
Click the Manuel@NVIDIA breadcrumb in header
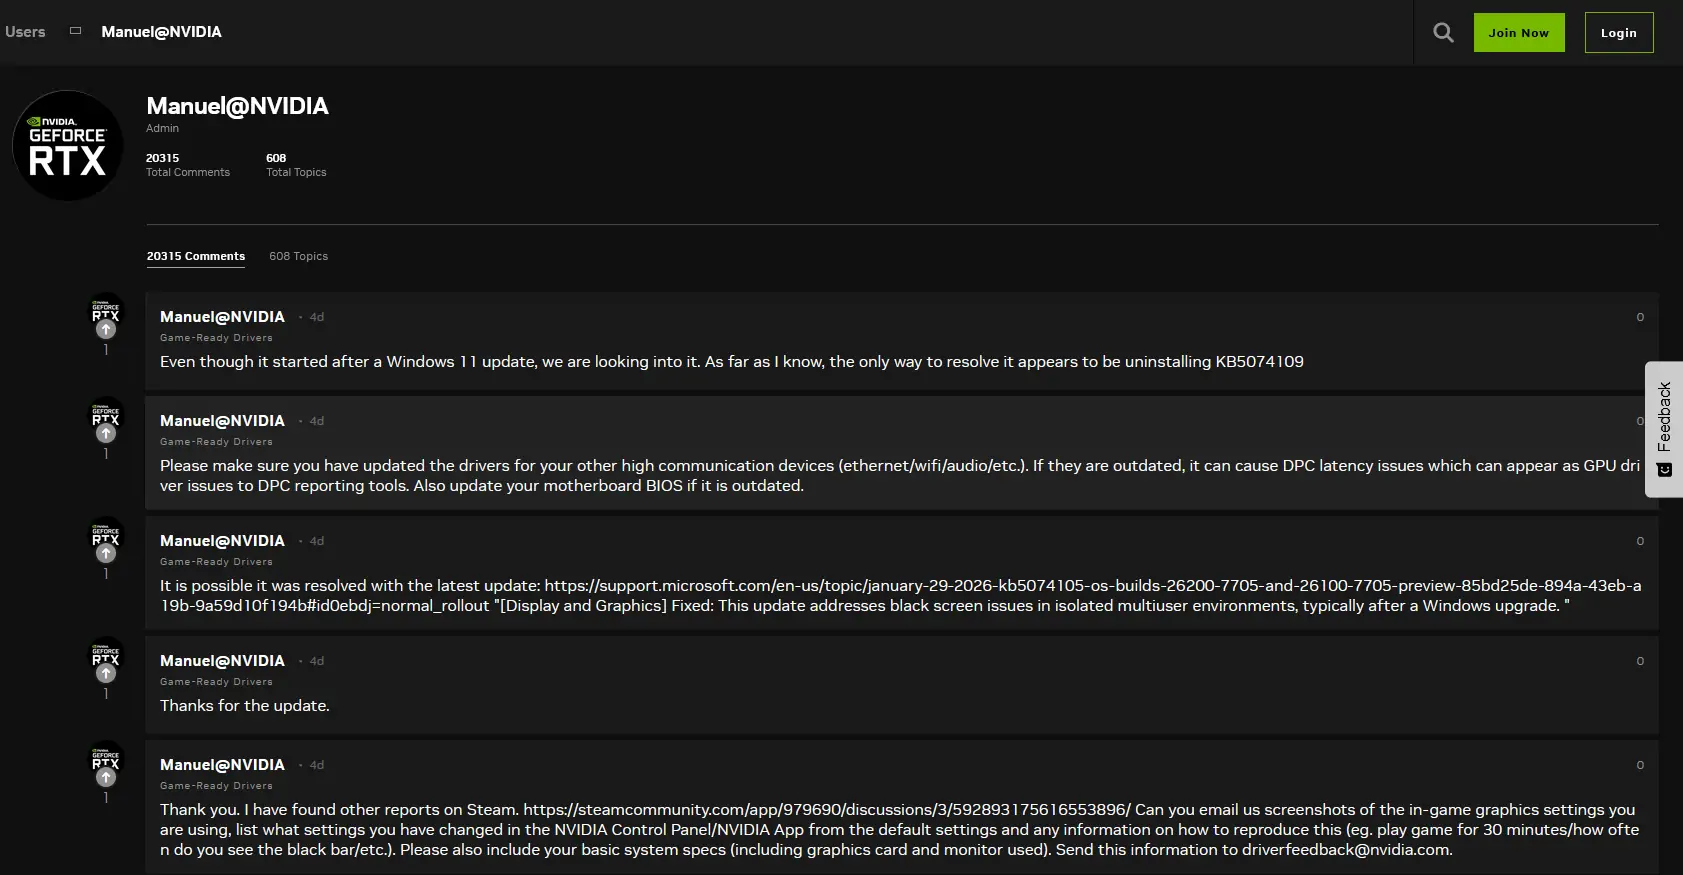click(x=161, y=32)
